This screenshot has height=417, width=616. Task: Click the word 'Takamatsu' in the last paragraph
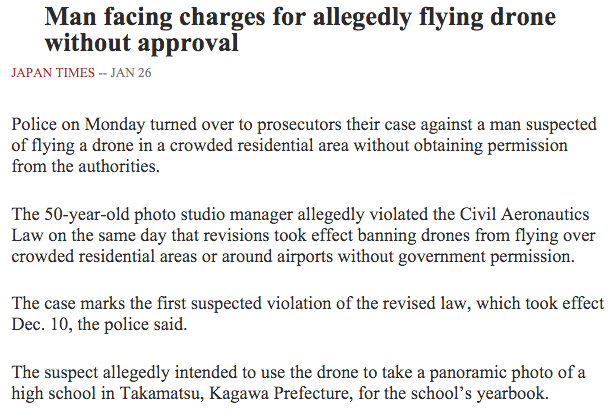coord(161,393)
